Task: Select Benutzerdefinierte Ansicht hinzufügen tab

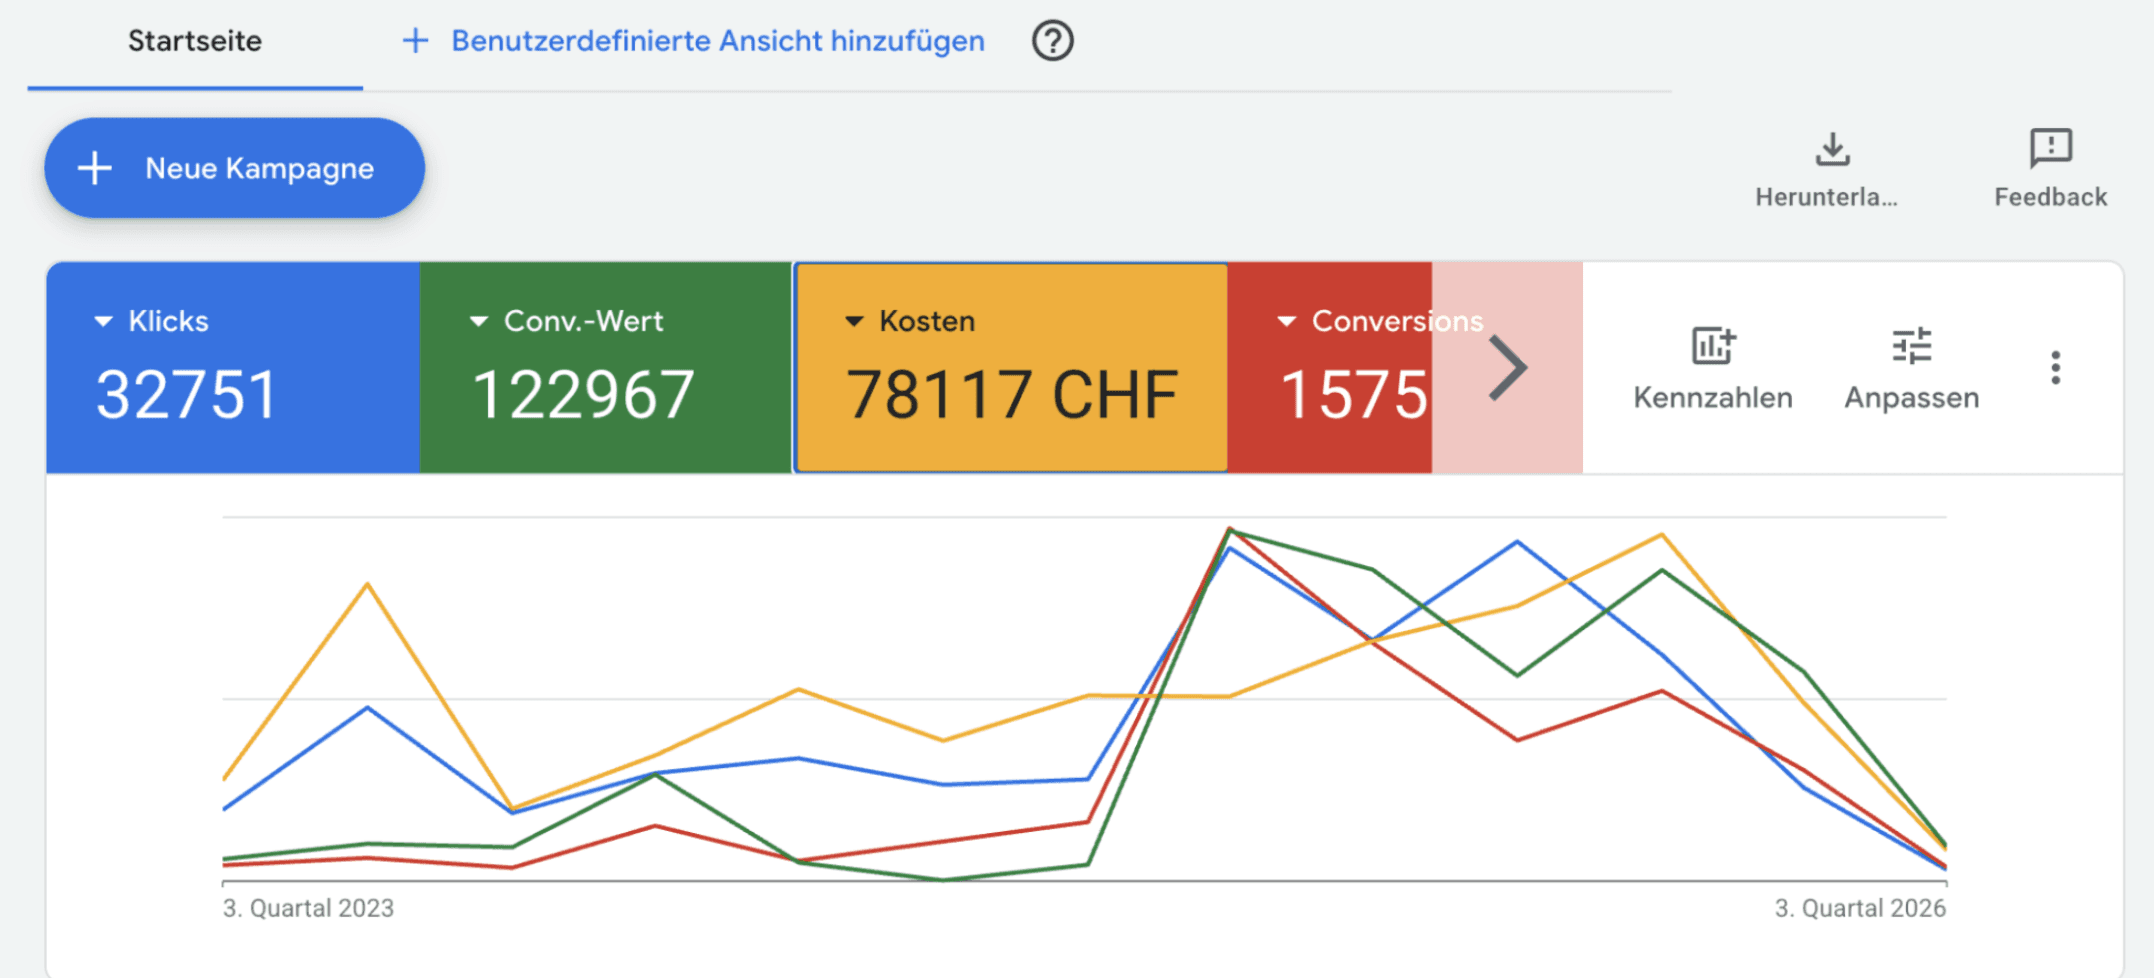Action: 693,41
